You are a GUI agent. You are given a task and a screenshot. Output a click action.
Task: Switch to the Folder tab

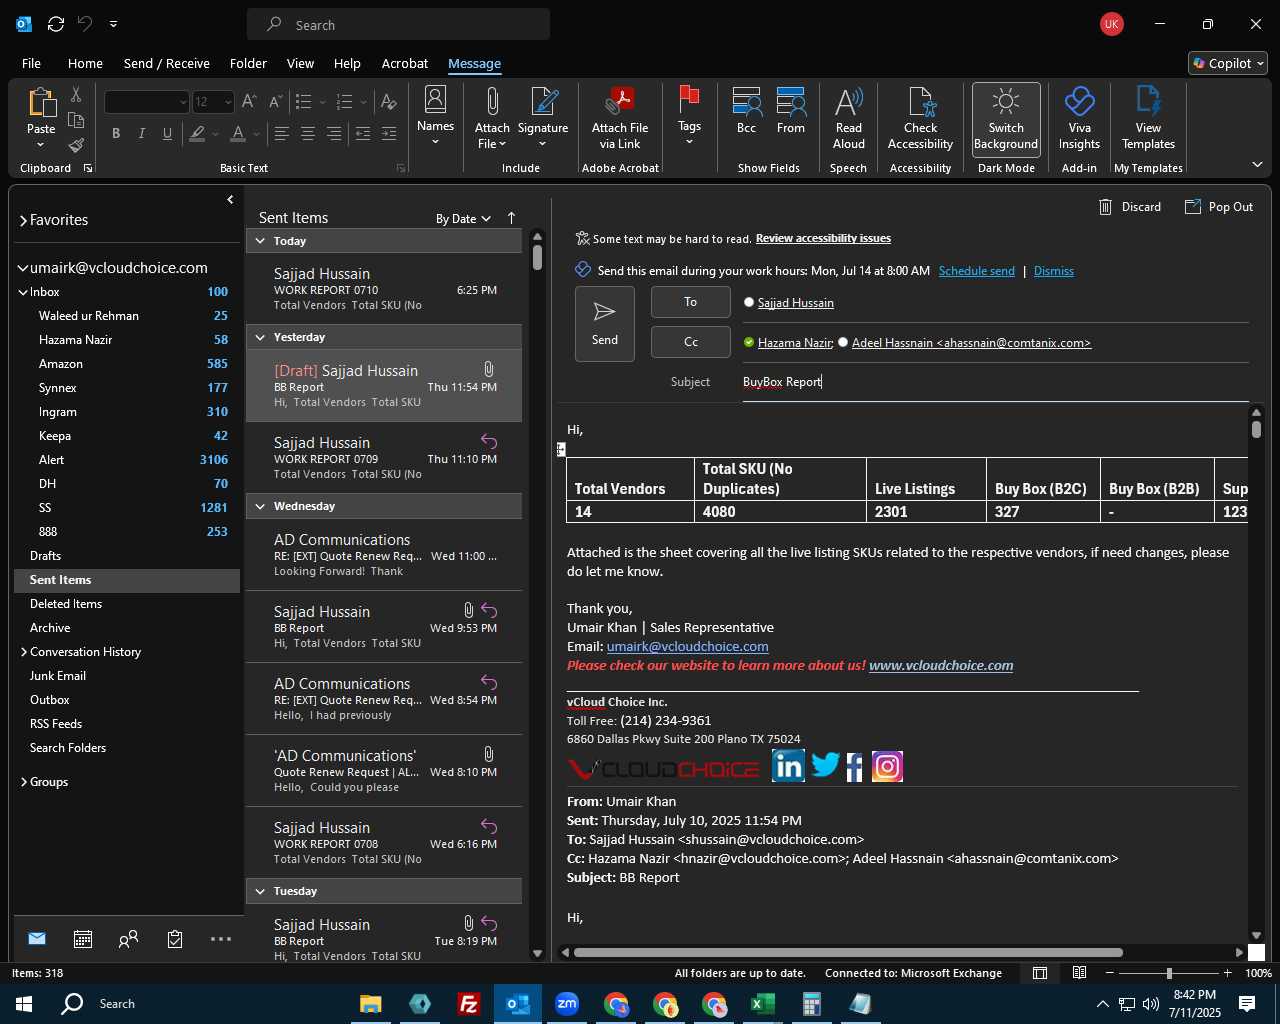(248, 63)
